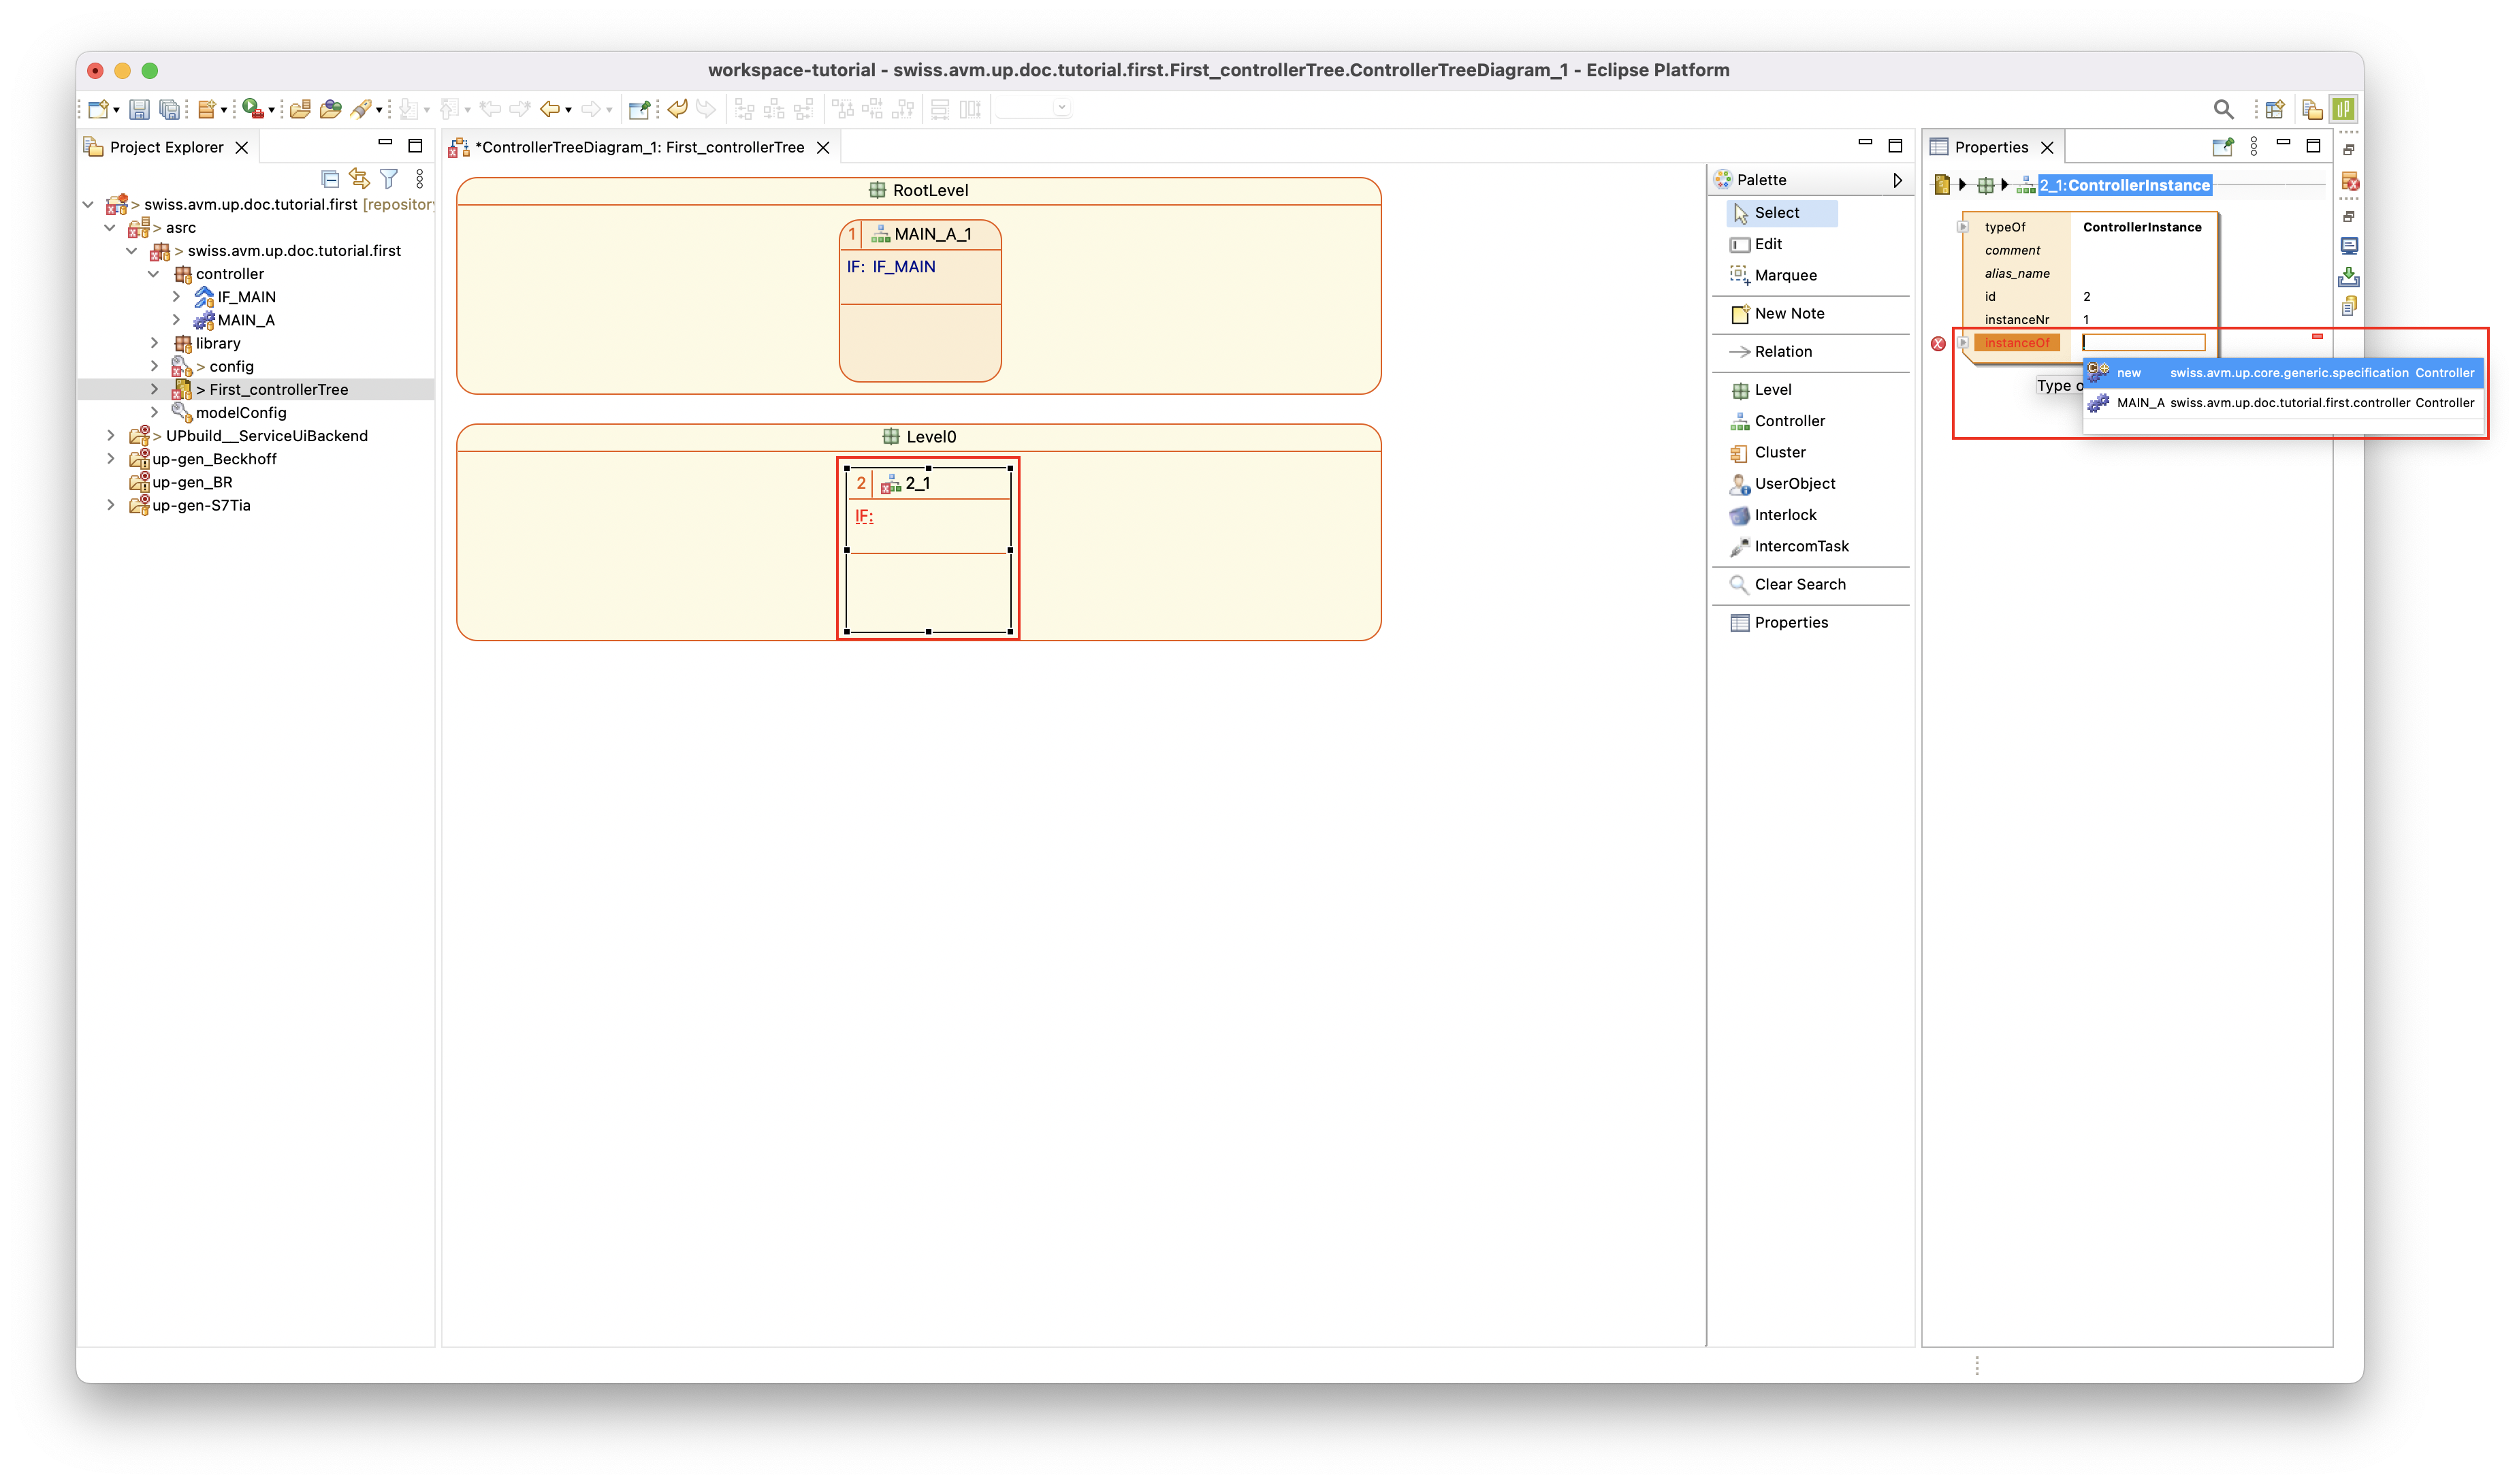The image size is (2515, 1484).
Task: Select the Controller tool in the Palette
Action: coord(1788,421)
